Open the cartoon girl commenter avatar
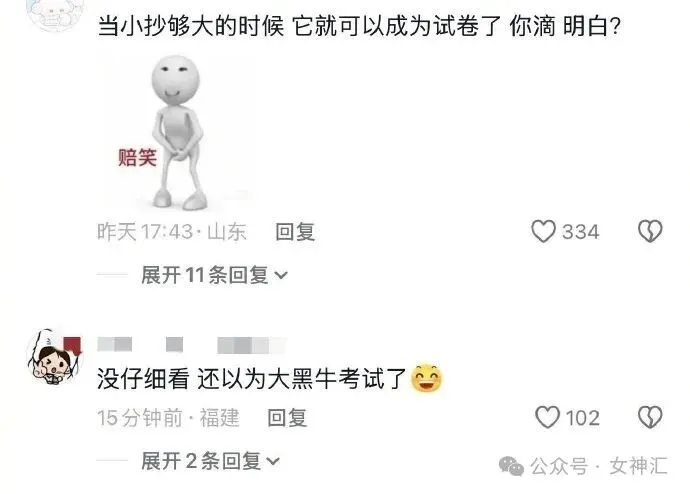 (54, 357)
